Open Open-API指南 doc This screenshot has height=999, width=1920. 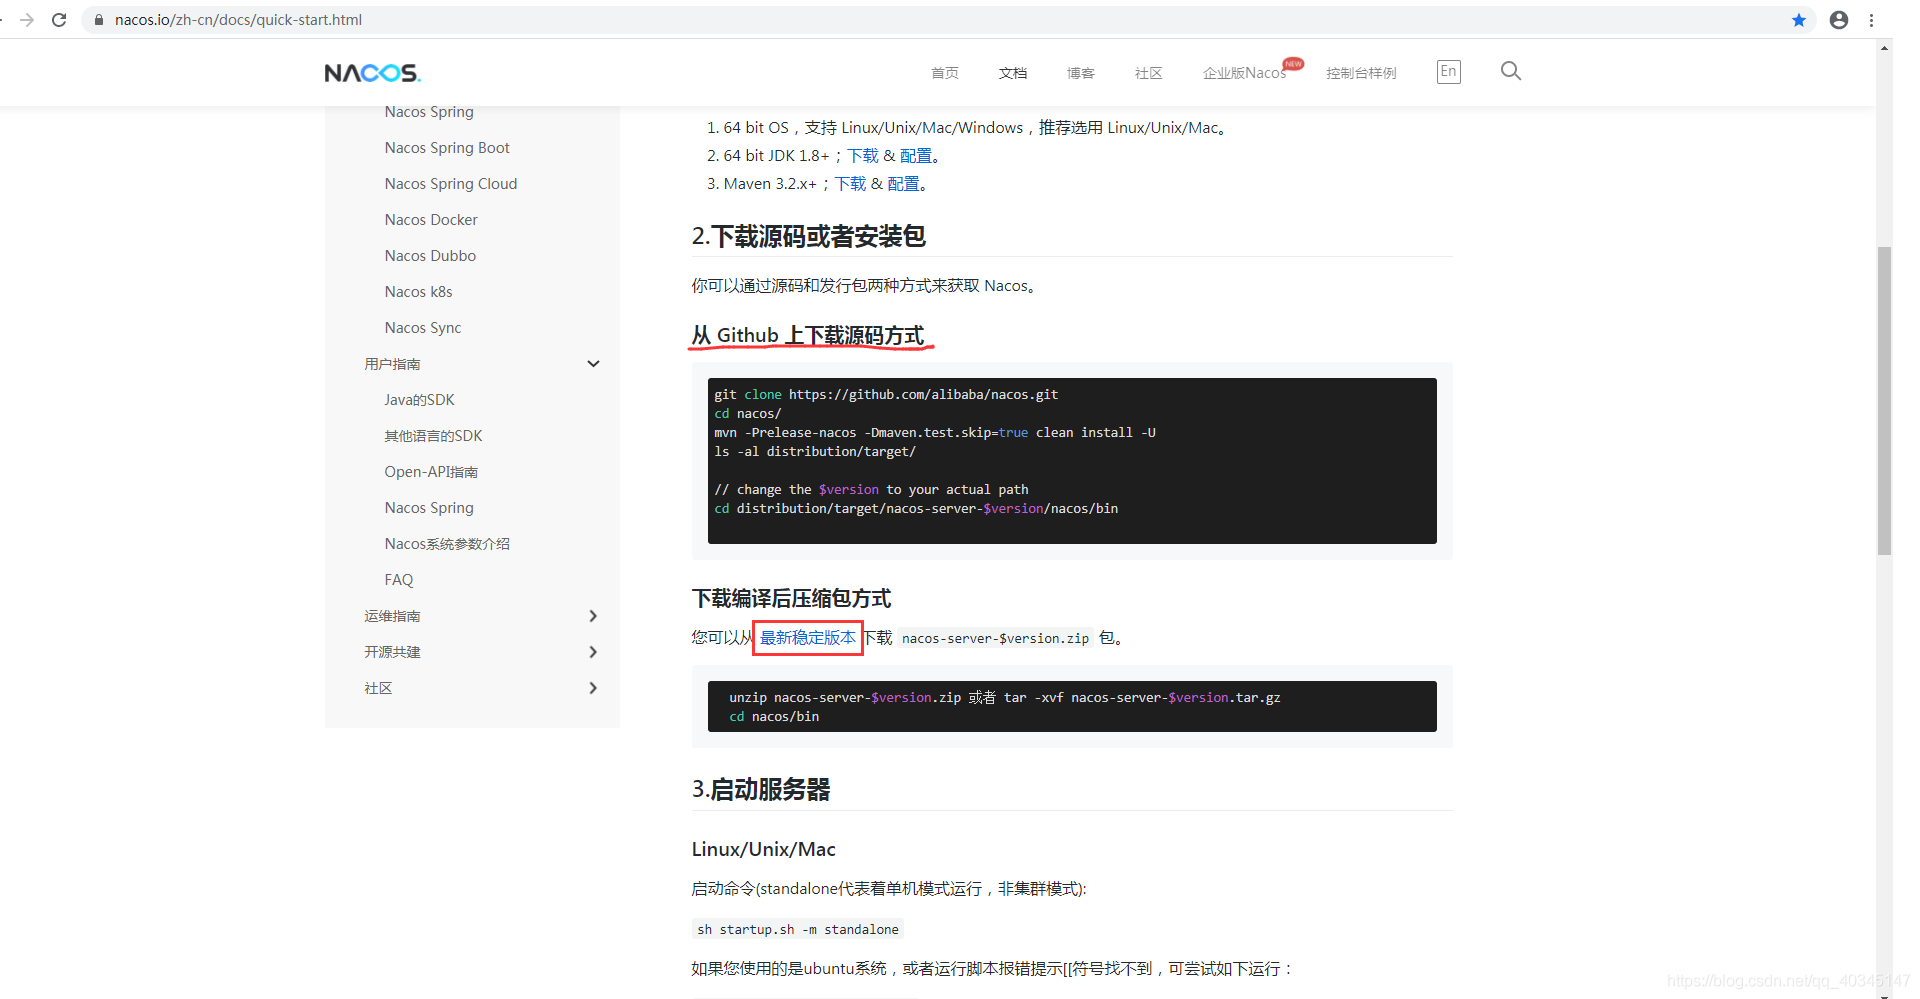(431, 472)
